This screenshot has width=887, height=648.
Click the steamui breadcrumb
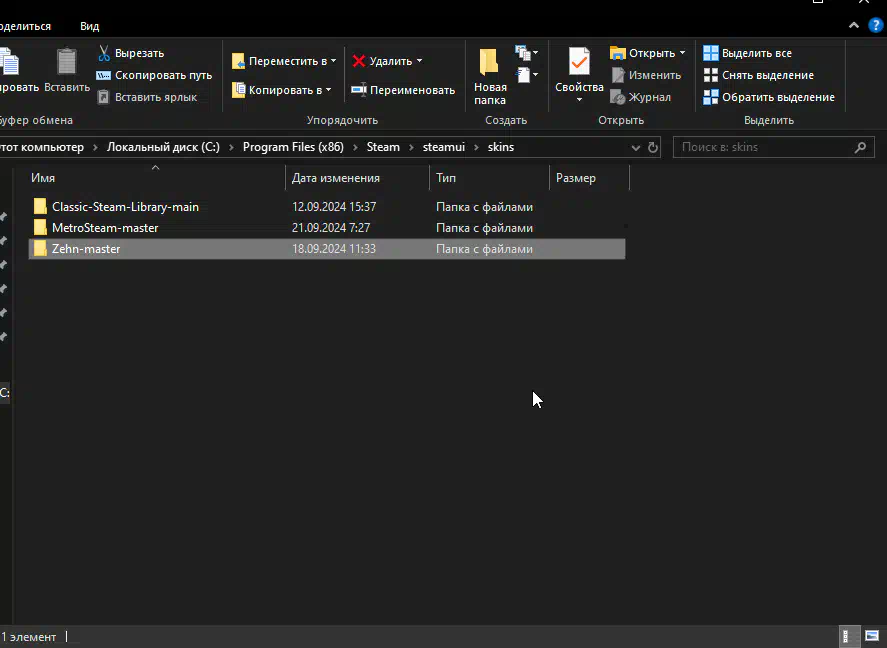444,147
